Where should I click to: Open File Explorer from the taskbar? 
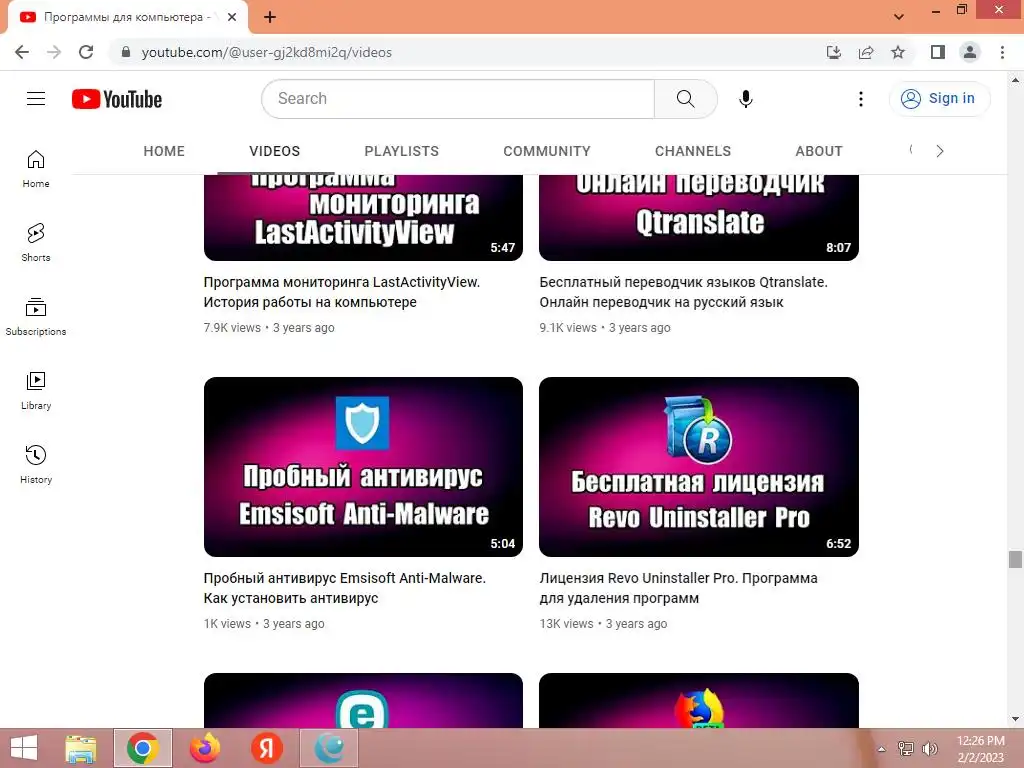[81, 748]
